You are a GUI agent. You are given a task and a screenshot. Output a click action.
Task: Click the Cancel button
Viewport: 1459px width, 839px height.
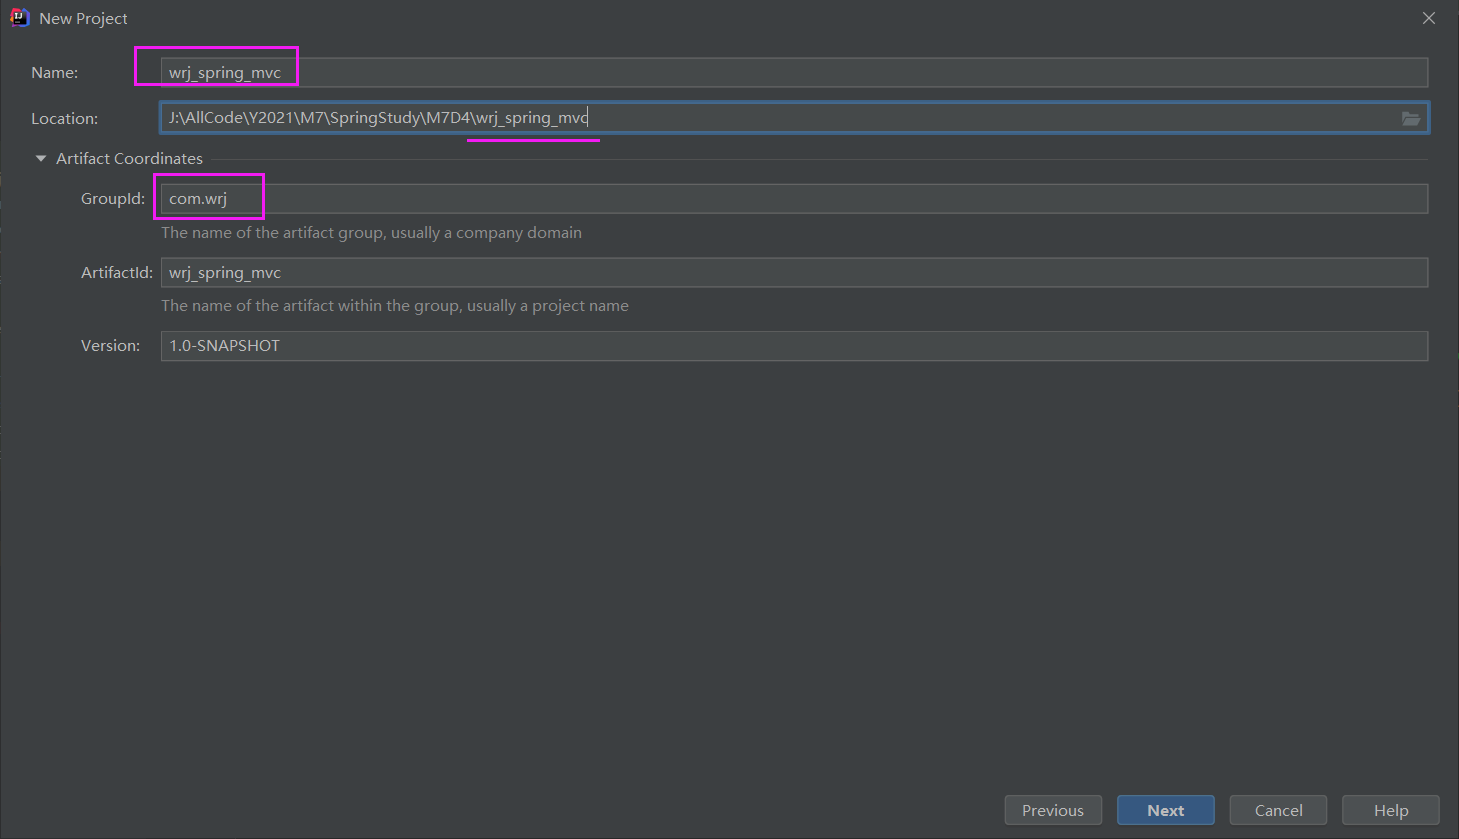tap(1278, 810)
